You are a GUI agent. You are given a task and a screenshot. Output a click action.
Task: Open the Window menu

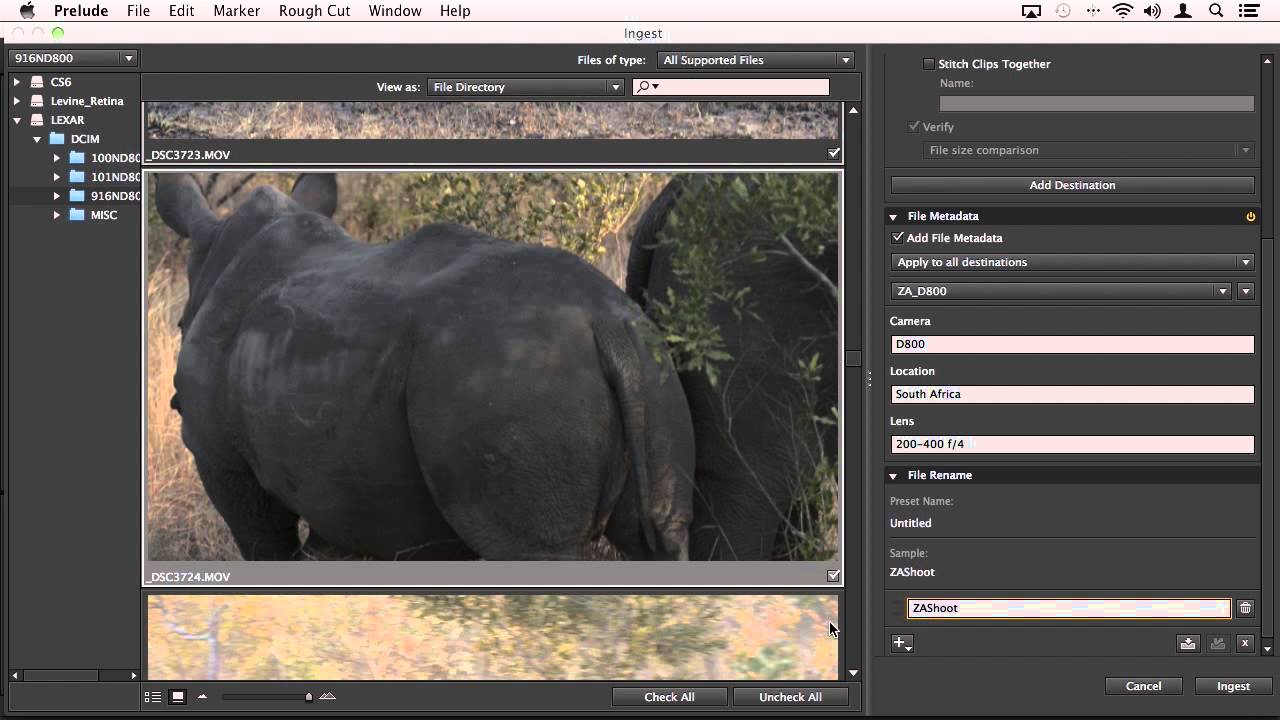tap(395, 11)
